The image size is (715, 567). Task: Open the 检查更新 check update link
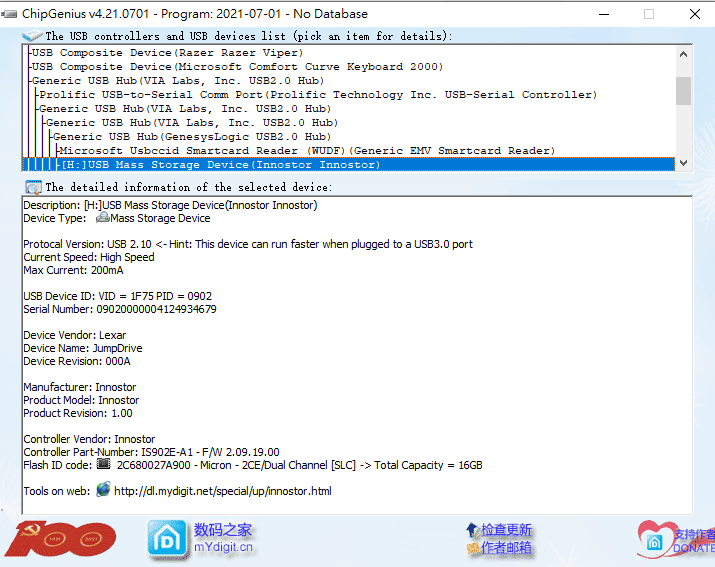click(x=506, y=530)
